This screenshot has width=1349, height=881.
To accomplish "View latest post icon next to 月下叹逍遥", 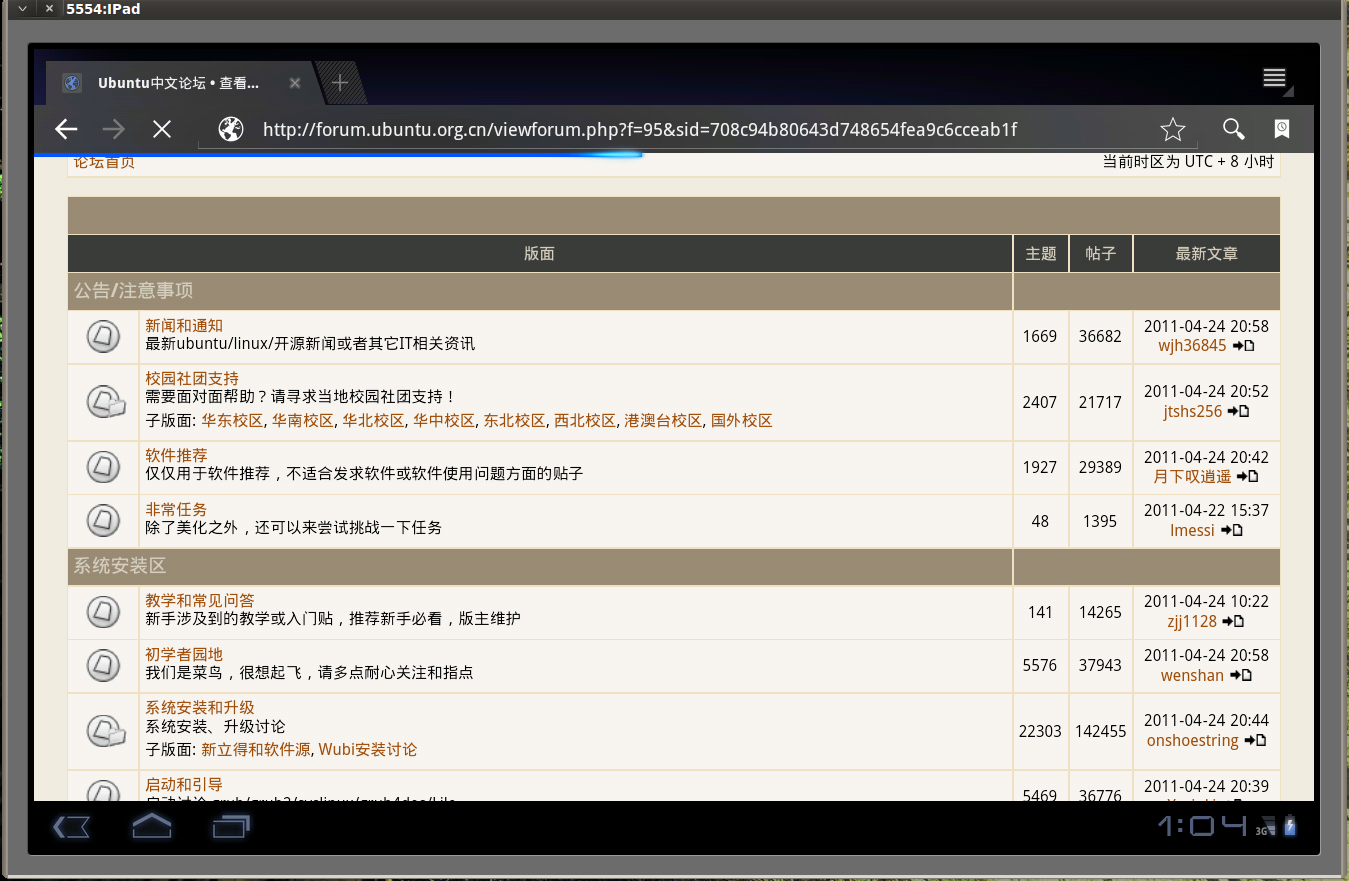I will point(1248,477).
